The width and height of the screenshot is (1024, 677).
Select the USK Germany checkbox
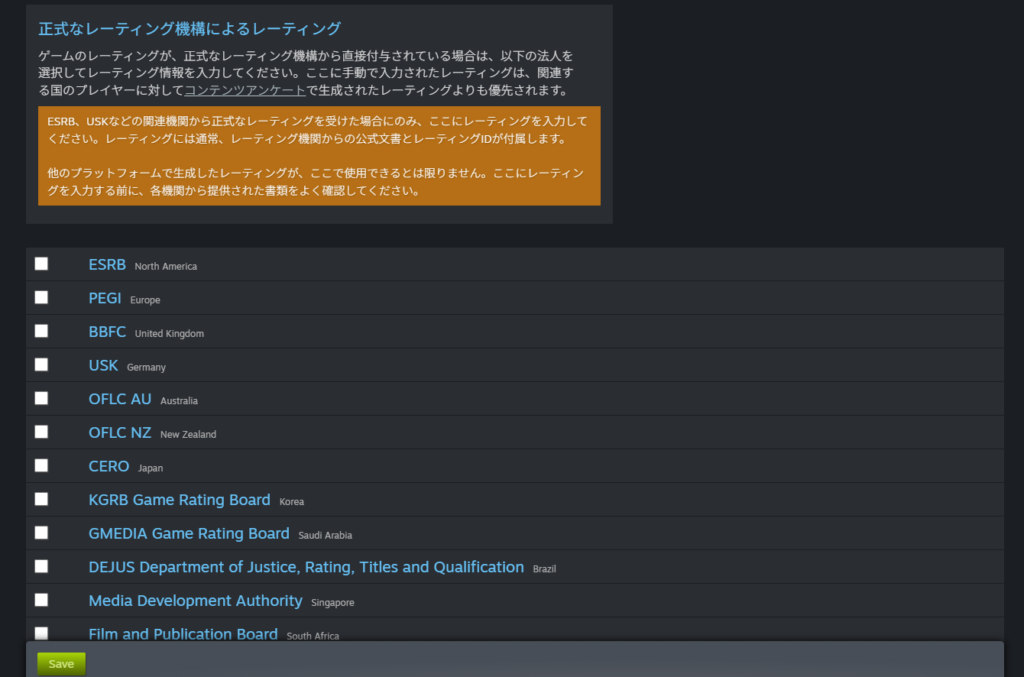point(41,364)
